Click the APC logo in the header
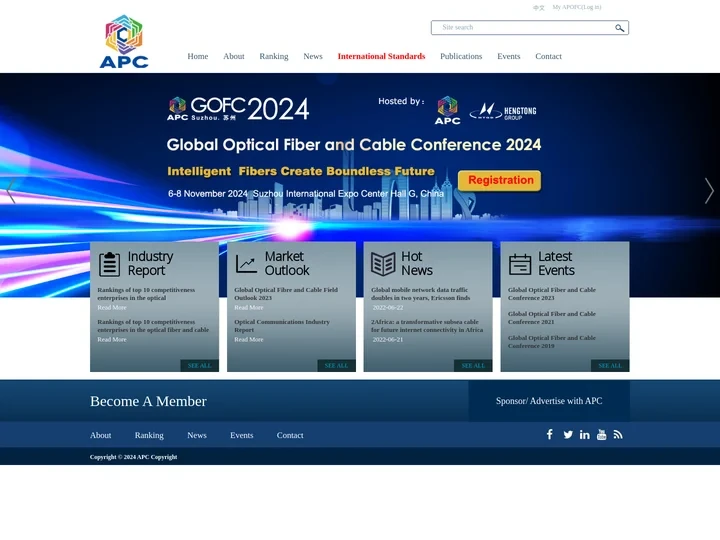This screenshot has height=540, width=720. (124, 41)
